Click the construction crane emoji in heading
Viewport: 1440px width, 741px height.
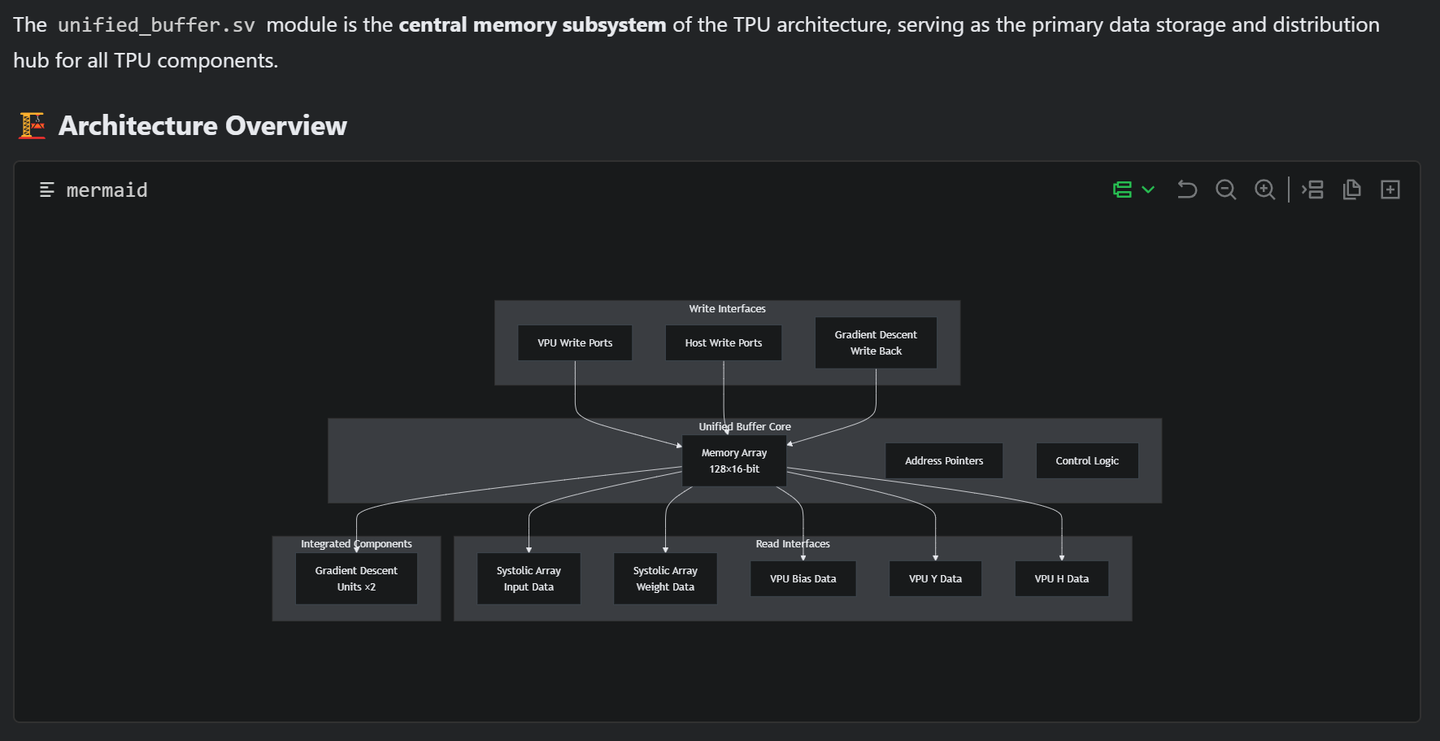[32, 126]
